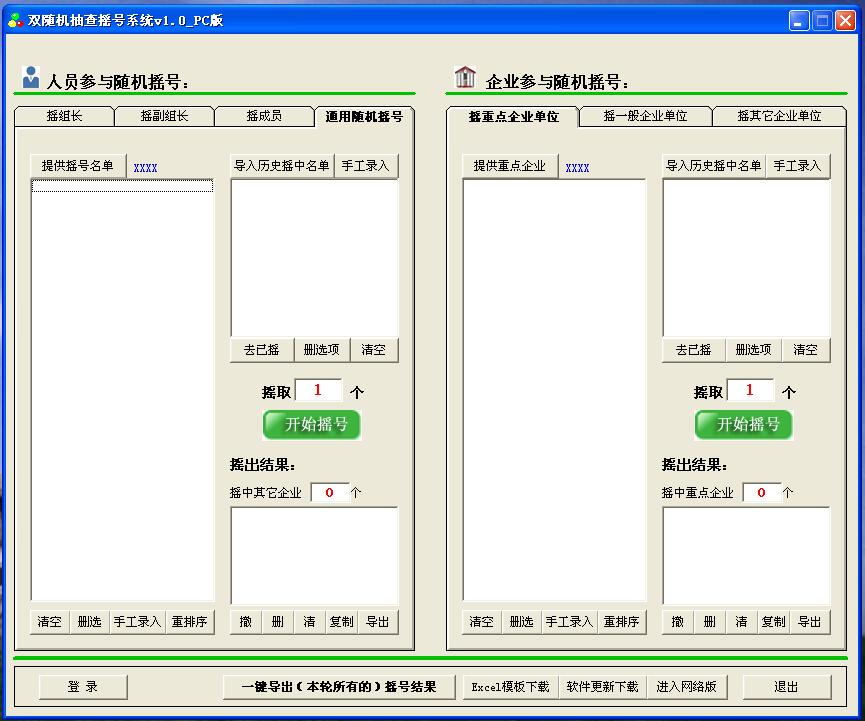Start enterprise lottery with green 开始摇号 button
The image size is (865, 721).
tap(743, 424)
